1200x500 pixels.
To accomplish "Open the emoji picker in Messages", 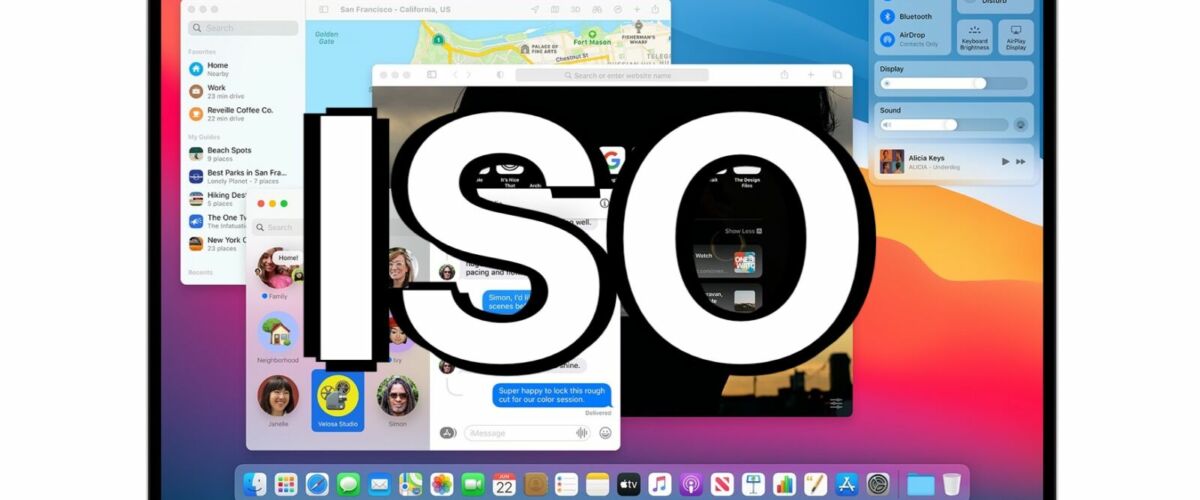I will pyautogui.click(x=605, y=433).
